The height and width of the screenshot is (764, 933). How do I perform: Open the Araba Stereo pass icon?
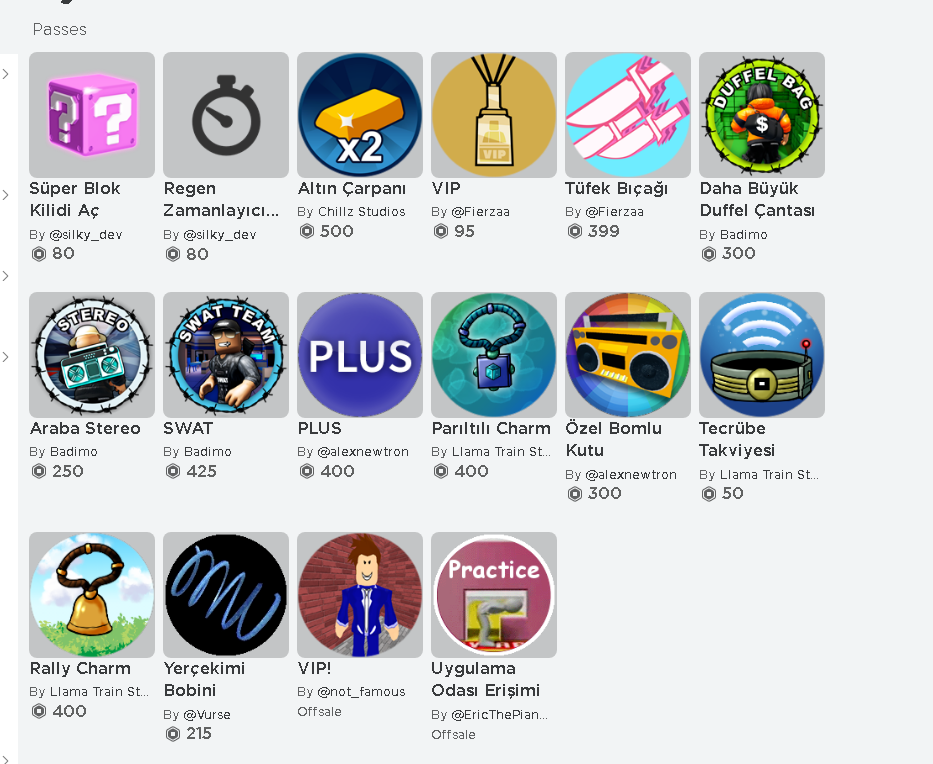pos(92,355)
